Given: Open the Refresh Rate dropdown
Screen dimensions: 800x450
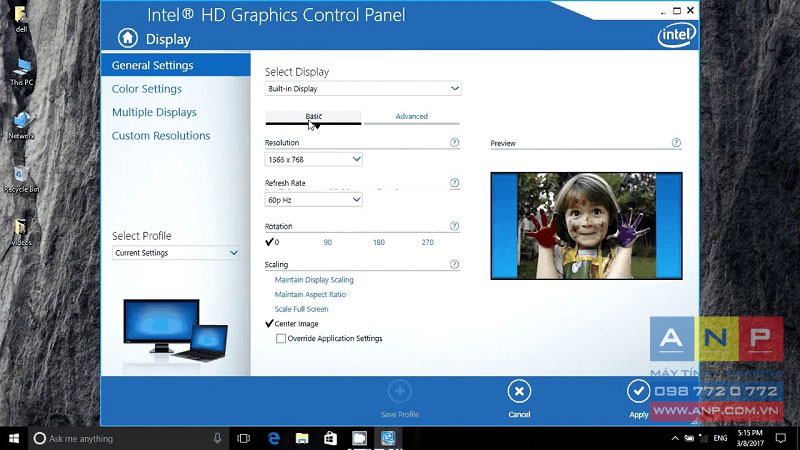Looking at the screenshot, I should point(313,199).
